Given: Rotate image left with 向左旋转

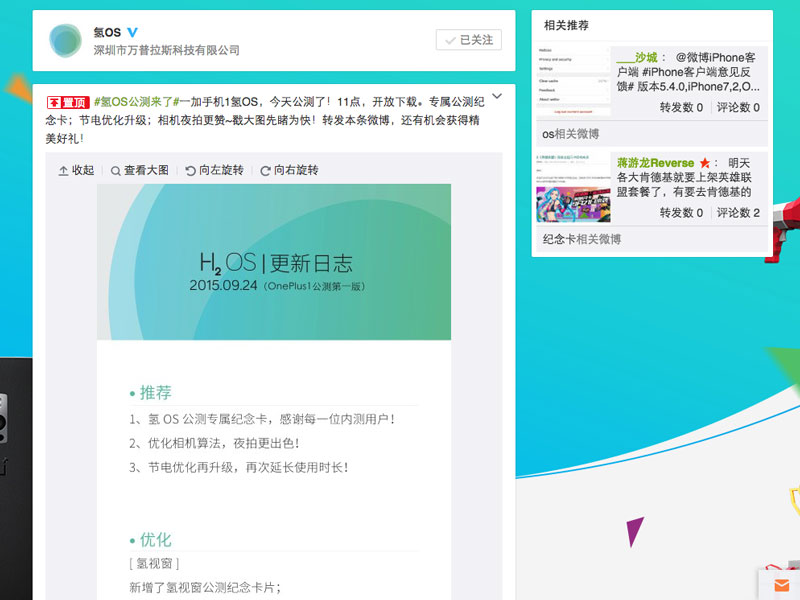Looking at the screenshot, I should click(x=214, y=170).
